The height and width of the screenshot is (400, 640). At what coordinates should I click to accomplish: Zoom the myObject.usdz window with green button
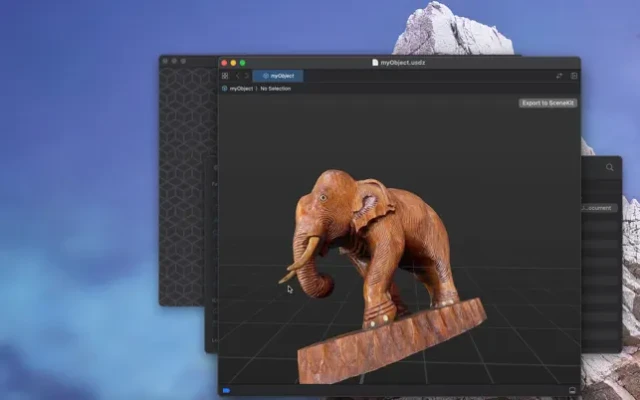(242, 62)
